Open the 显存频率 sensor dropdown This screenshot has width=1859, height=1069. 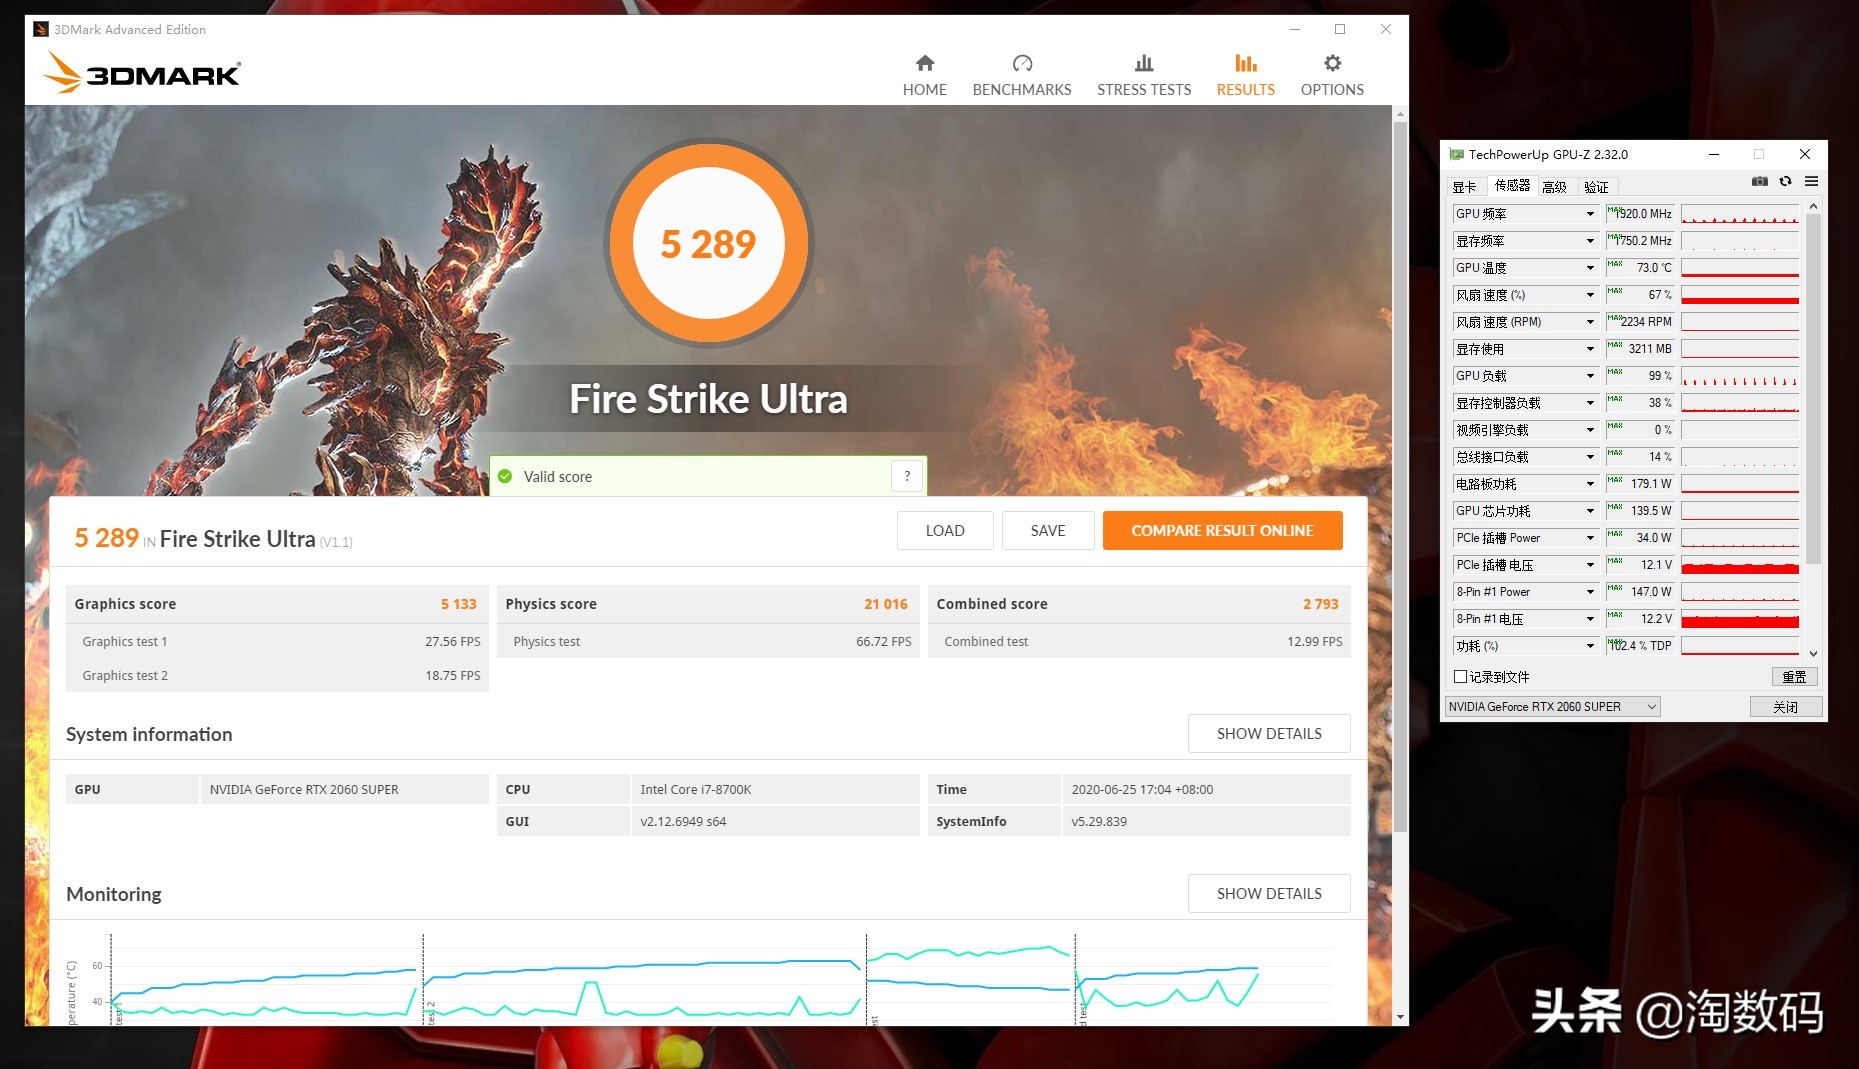[1590, 241]
